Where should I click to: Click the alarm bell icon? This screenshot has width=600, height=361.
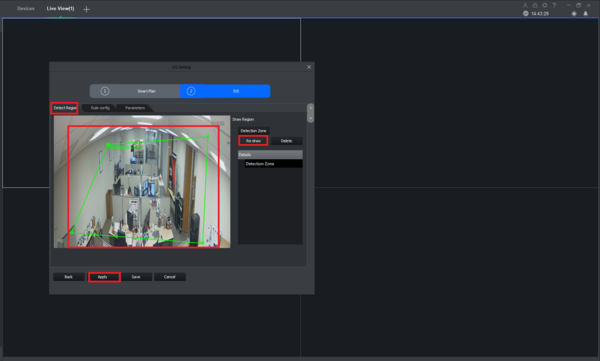pos(585,13)
